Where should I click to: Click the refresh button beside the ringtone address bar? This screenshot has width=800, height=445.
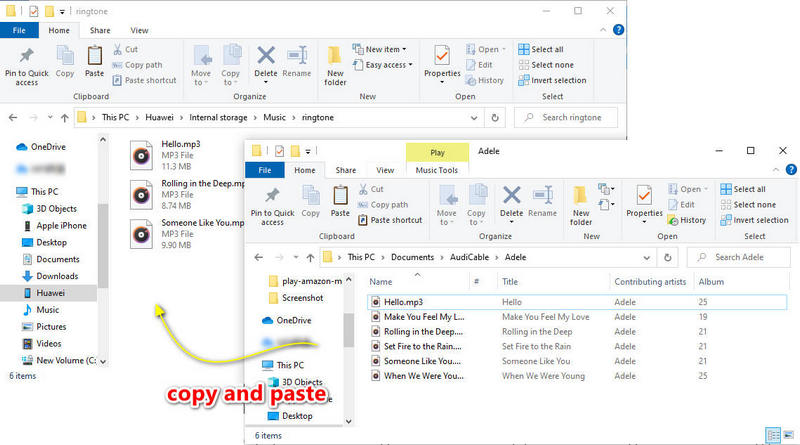point(495,117)
